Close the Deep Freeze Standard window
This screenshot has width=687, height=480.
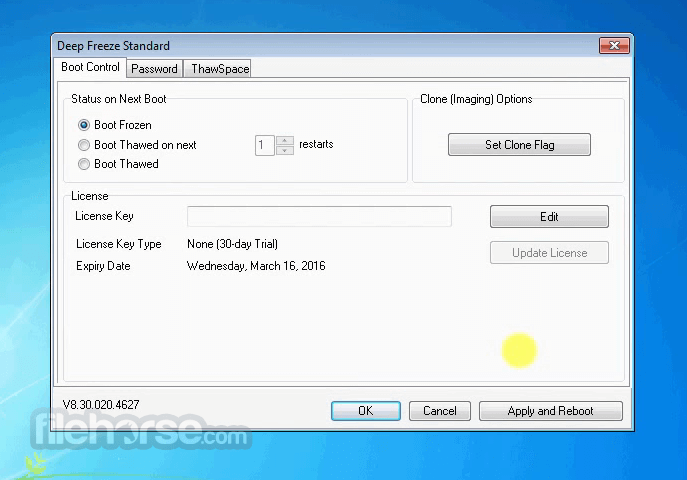coord(614,46)
